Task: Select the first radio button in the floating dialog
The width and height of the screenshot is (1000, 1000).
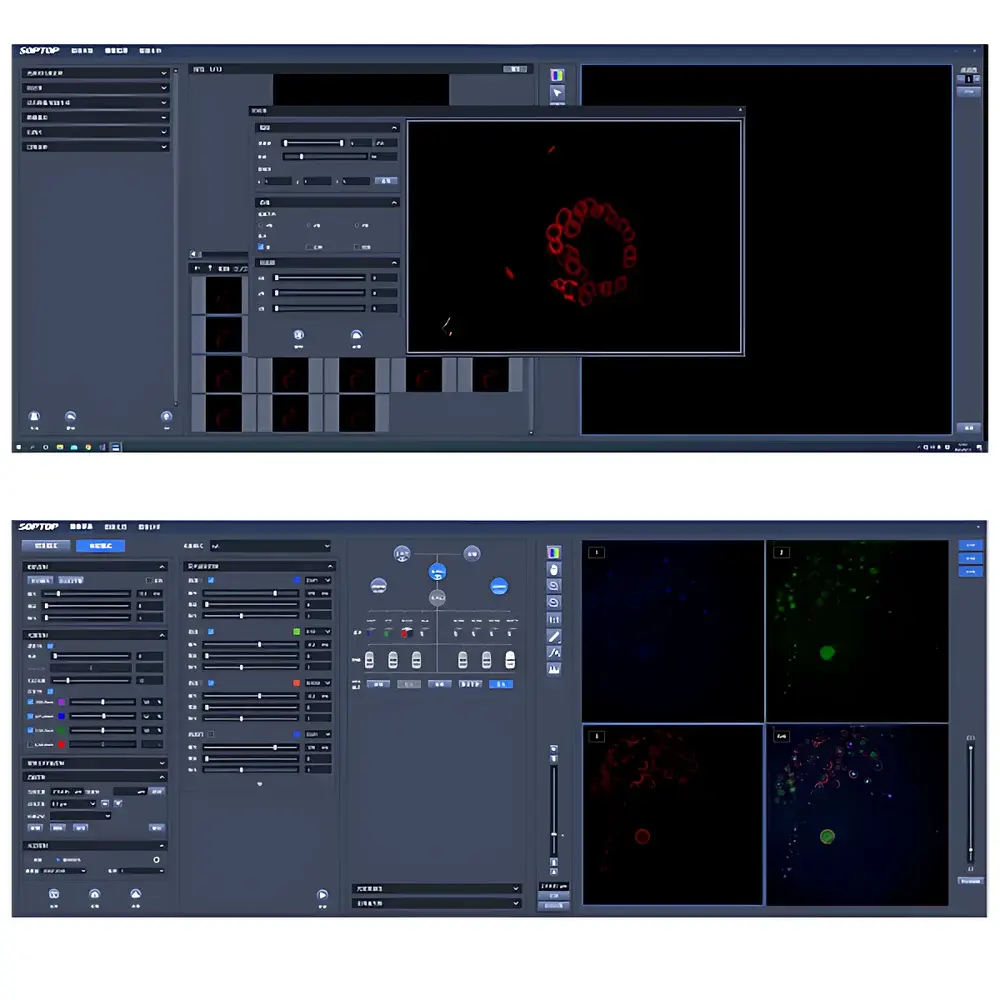Action: coord(260,225)
